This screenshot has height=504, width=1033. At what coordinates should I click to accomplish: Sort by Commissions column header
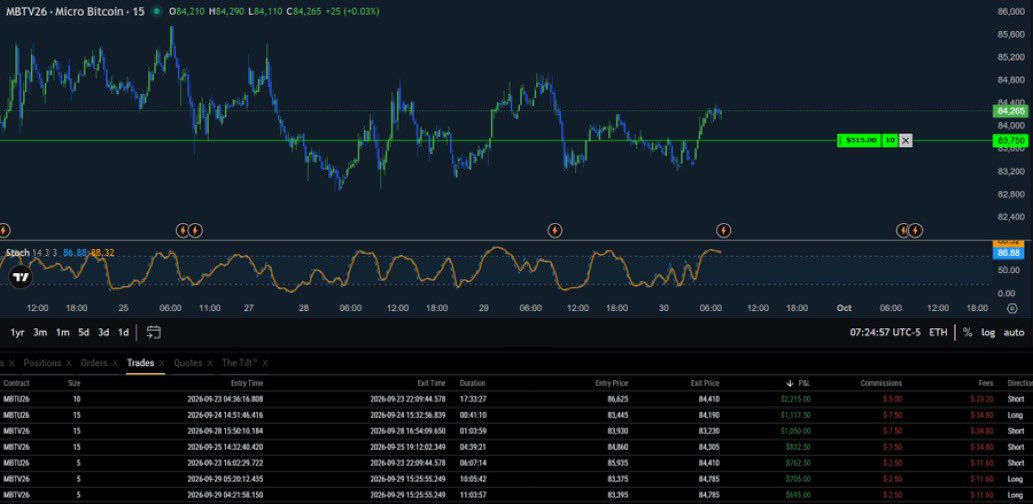(x=881, y=383)
